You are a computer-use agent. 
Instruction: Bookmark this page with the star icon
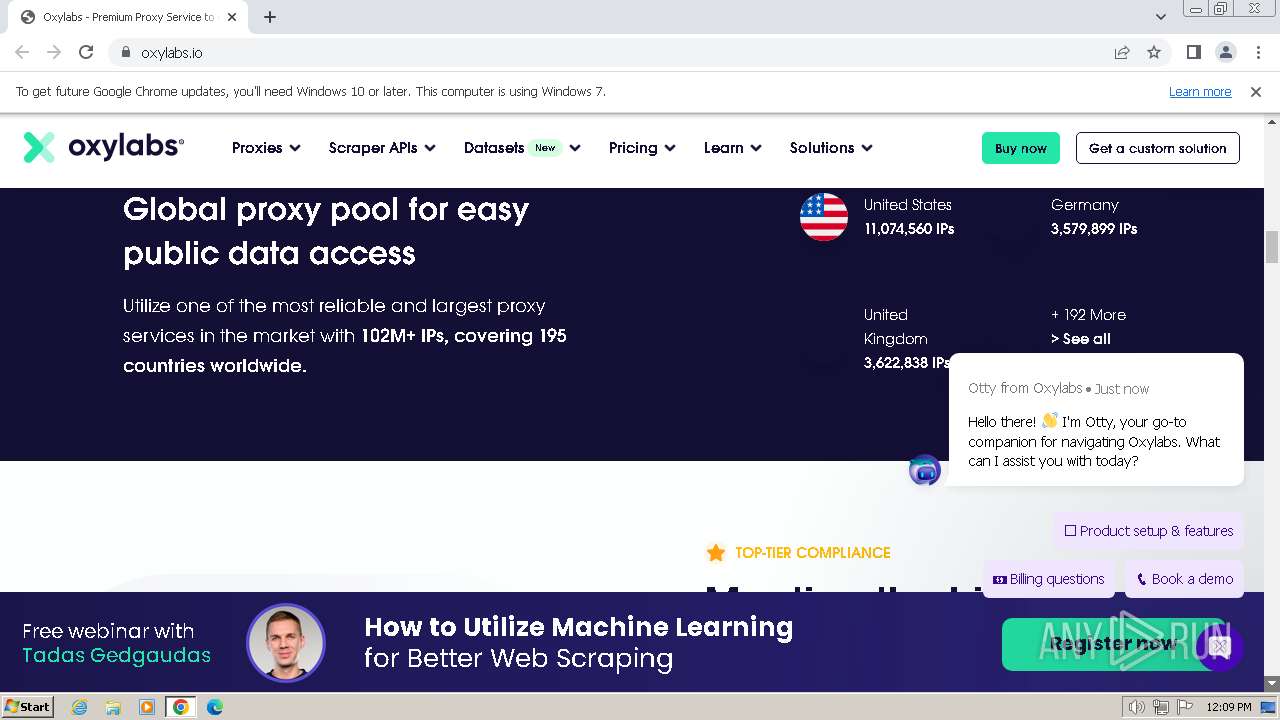pyautogui.click(x=1154, y=52)
